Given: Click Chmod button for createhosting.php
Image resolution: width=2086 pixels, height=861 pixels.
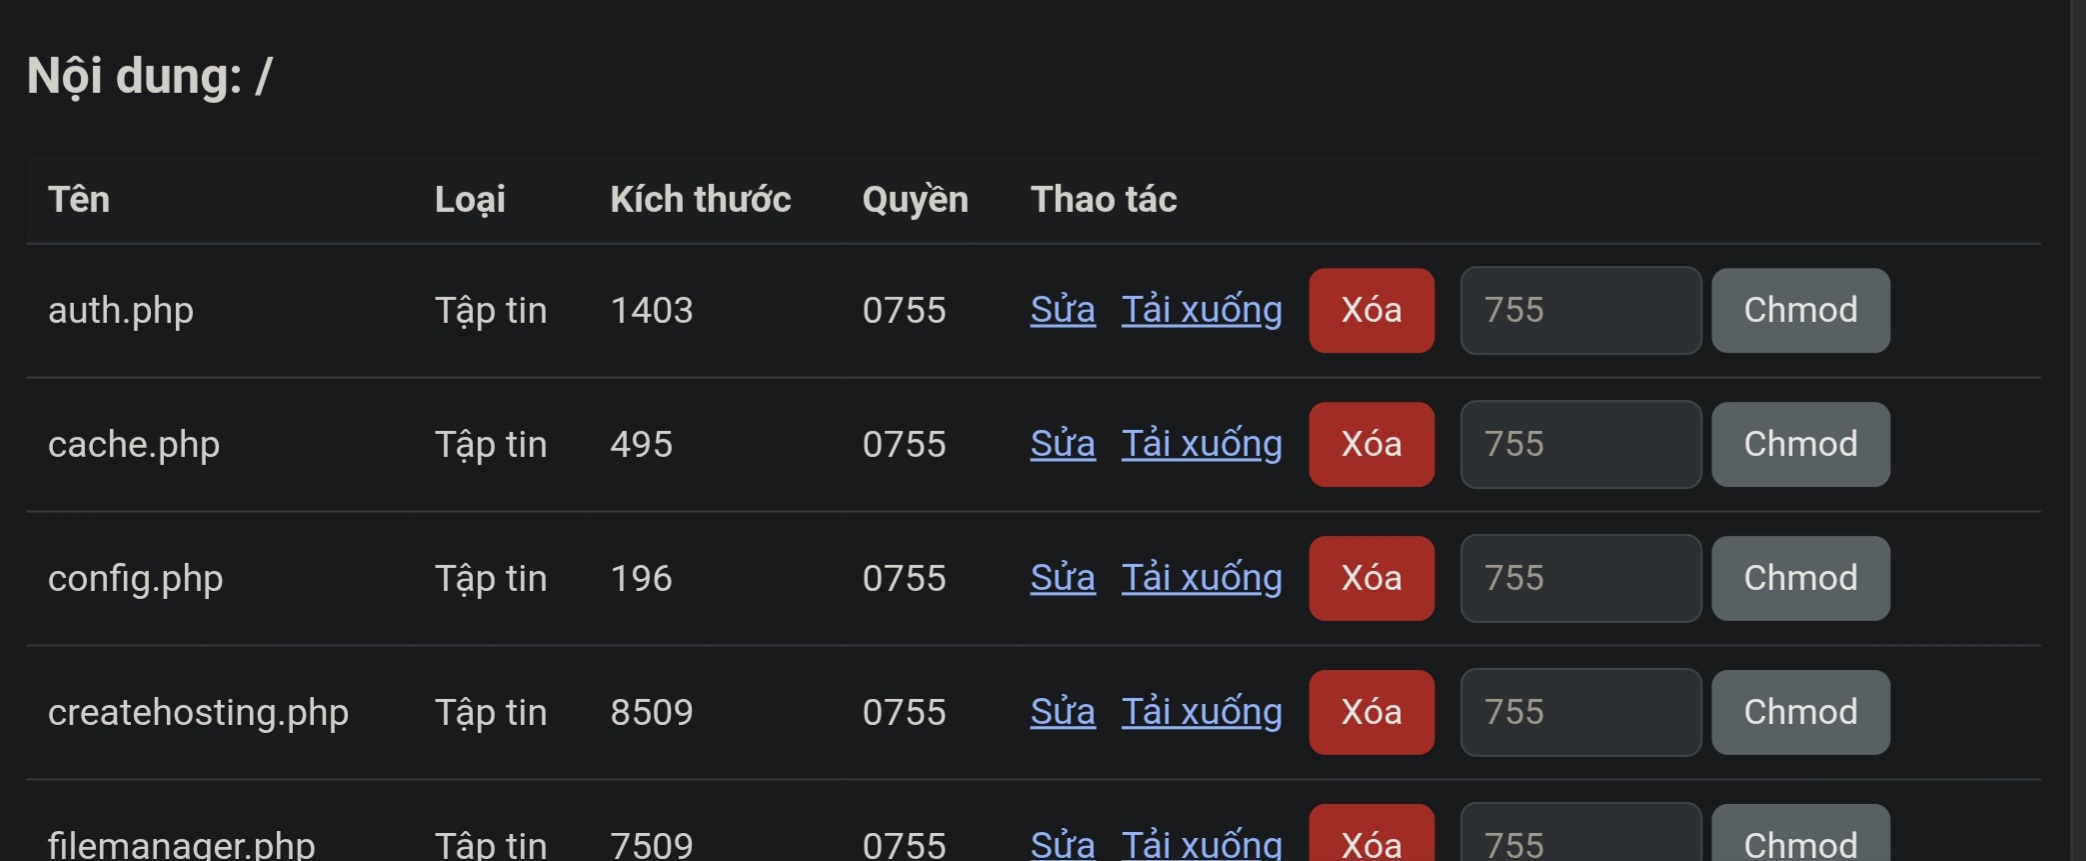Looking at the screenshot, I should click(1800, 712).
